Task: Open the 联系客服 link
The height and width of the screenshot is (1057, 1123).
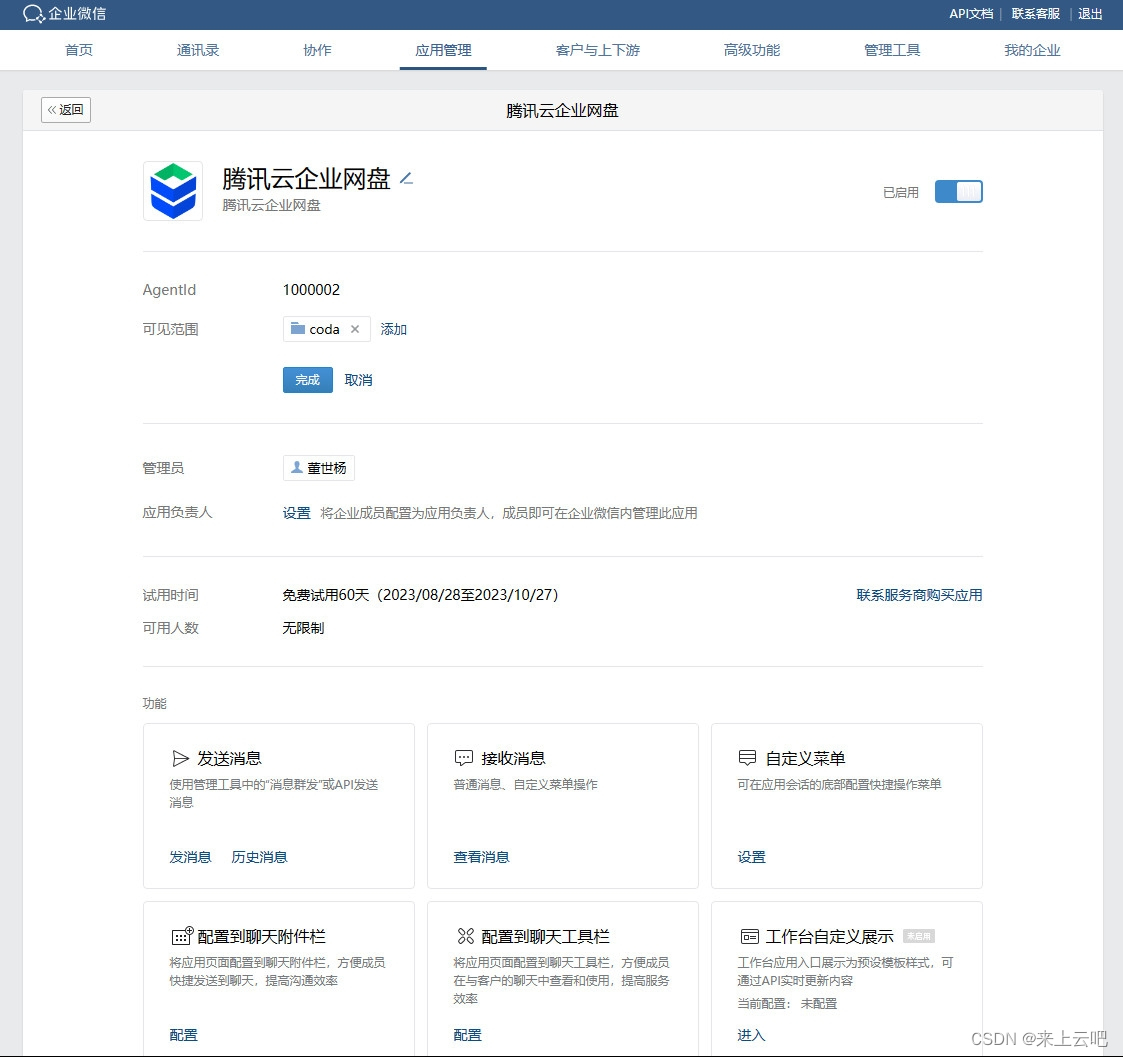Action: click(x=1036, y=14)
